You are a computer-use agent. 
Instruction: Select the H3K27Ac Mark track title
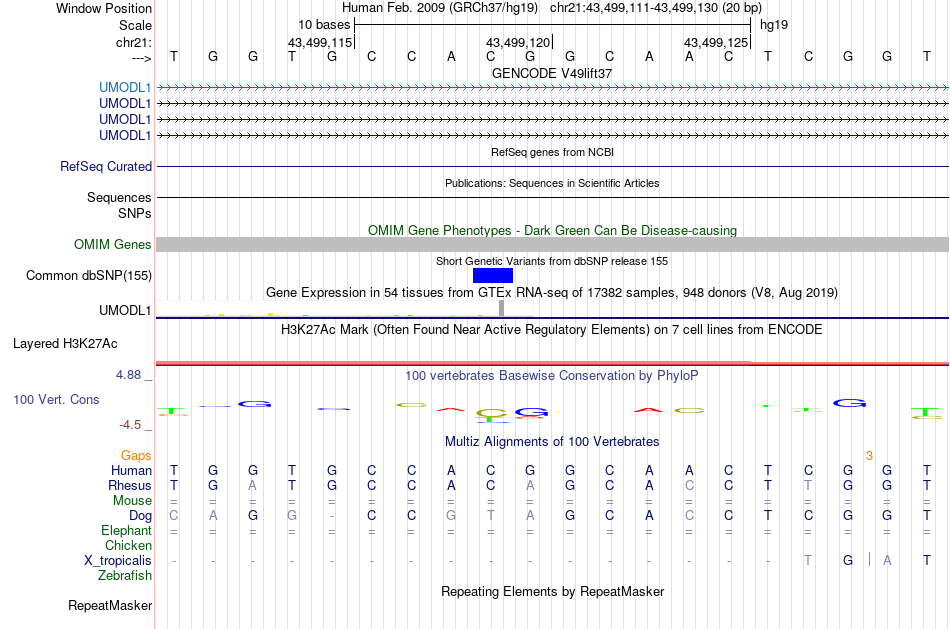[x=552, y=330]
